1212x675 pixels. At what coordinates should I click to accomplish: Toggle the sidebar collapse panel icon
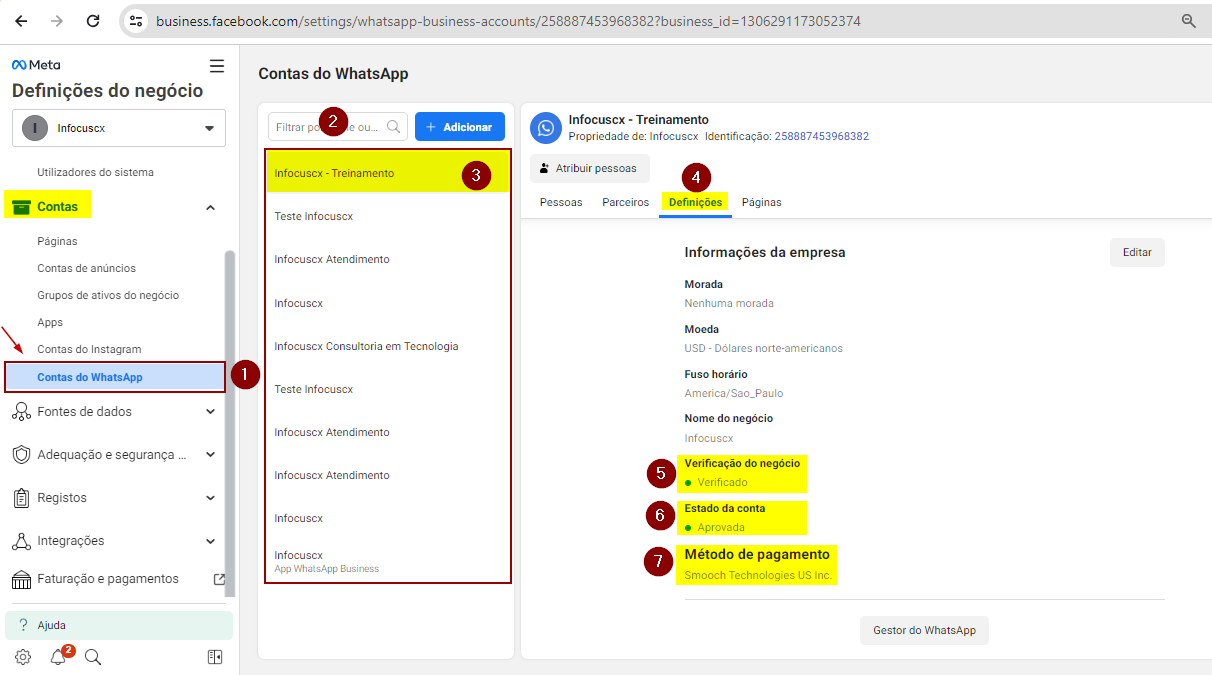click(215, 657)
